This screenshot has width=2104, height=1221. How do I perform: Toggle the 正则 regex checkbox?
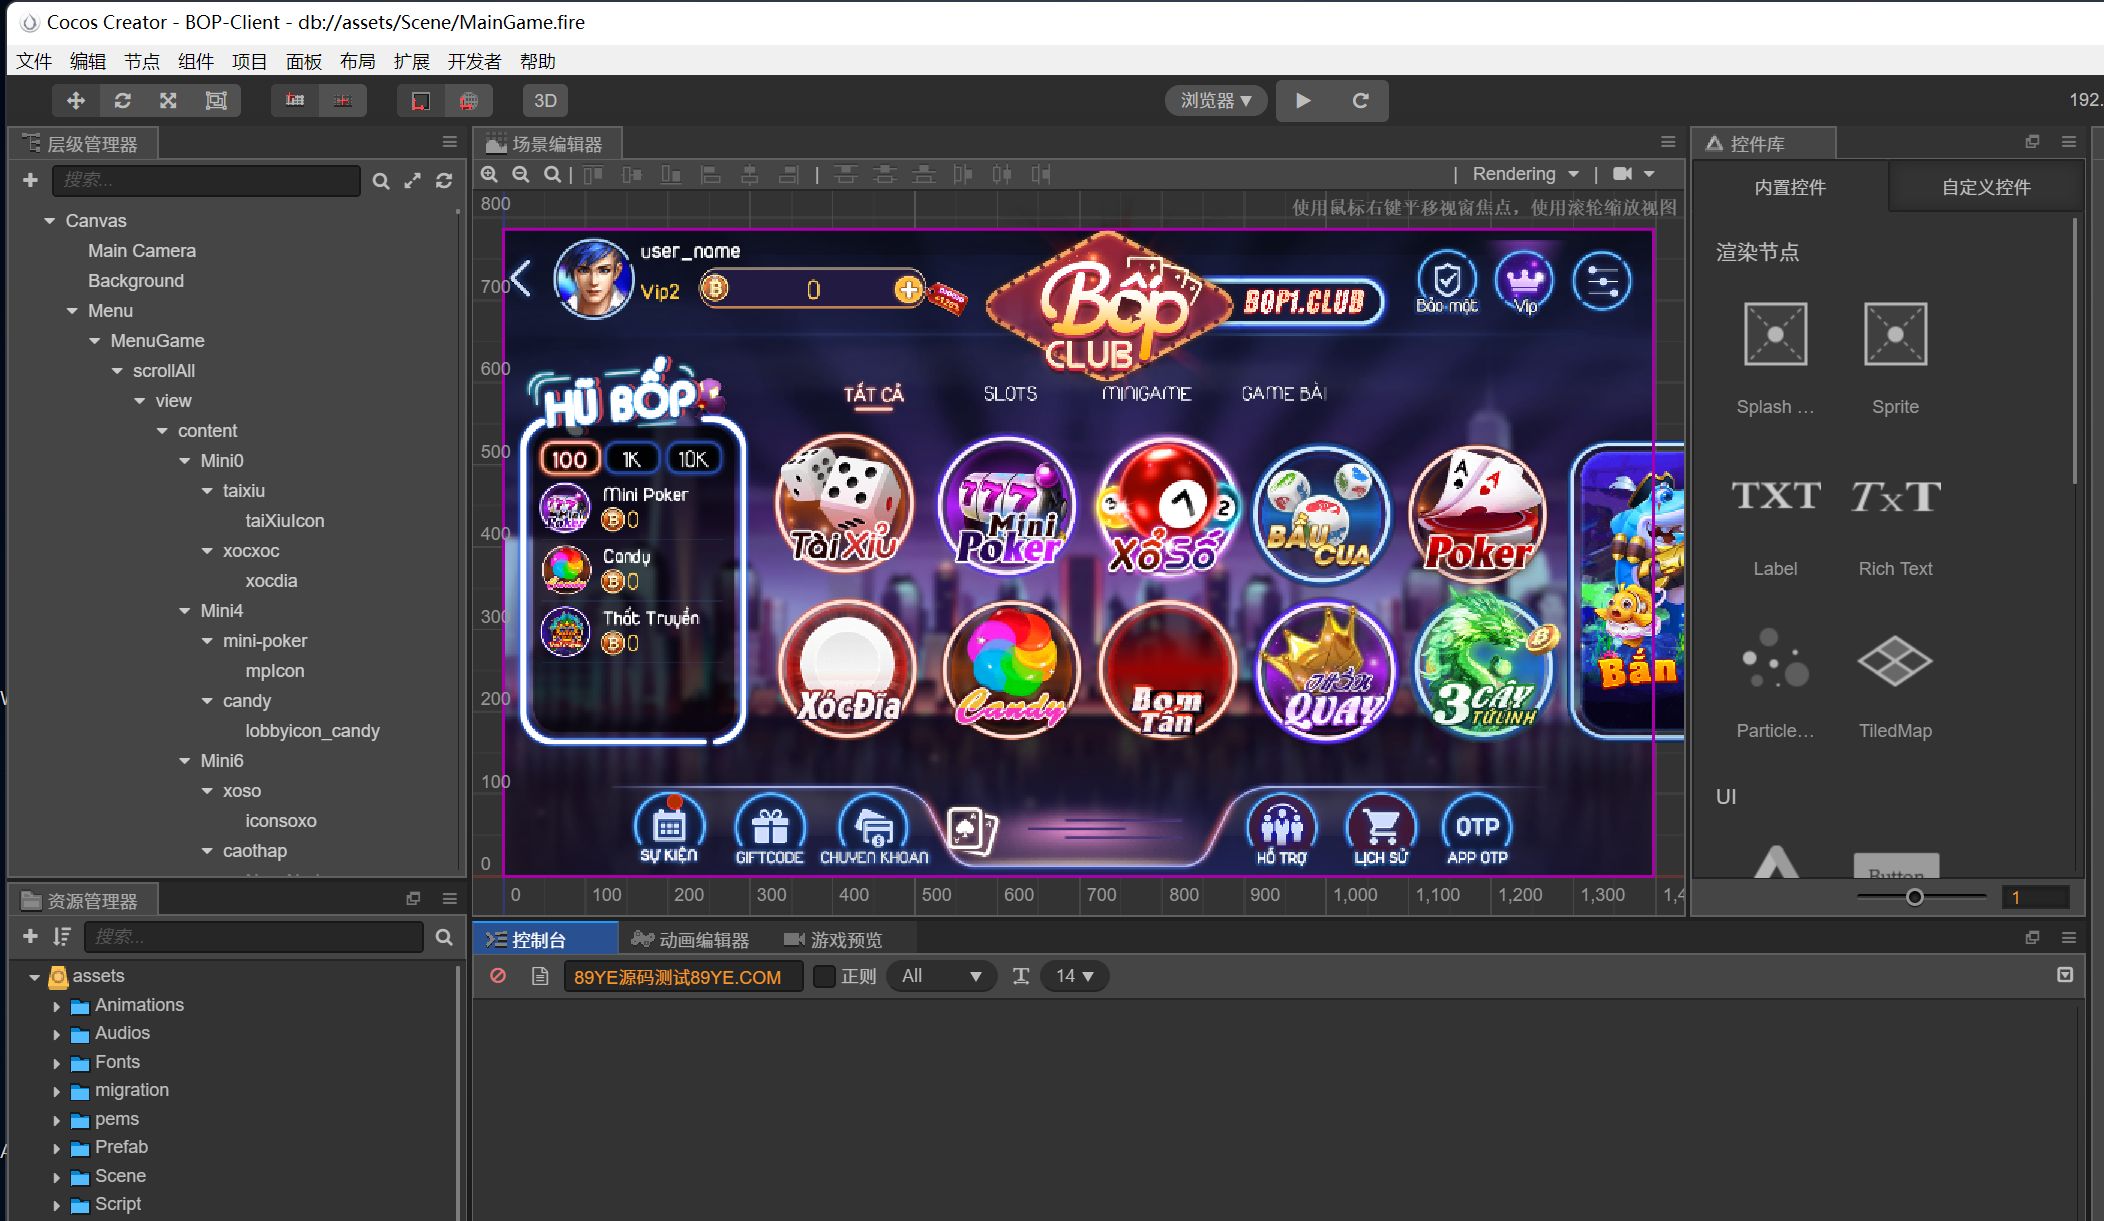pos(824,976)
